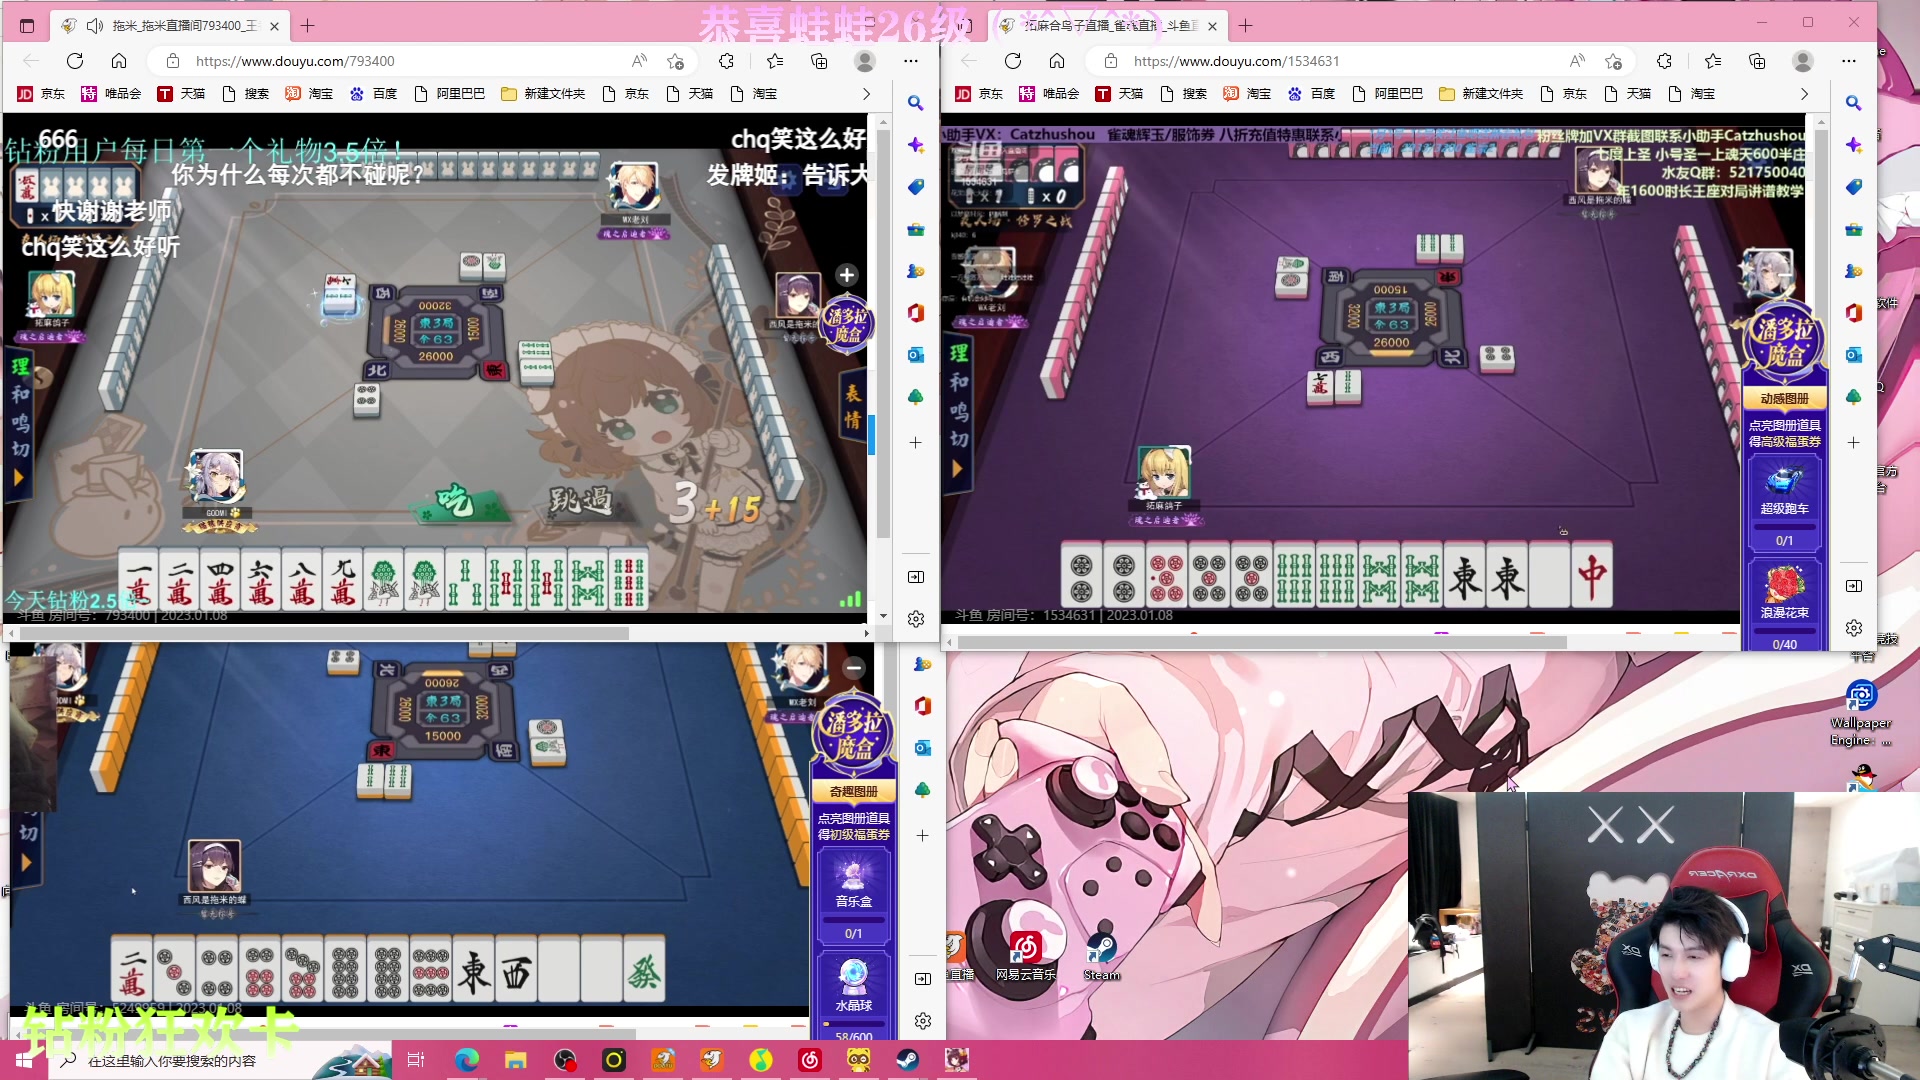Open sidebar search icon in right browser
The height and width of the screenshot is (1080, 1920).
pos(1853,103)
